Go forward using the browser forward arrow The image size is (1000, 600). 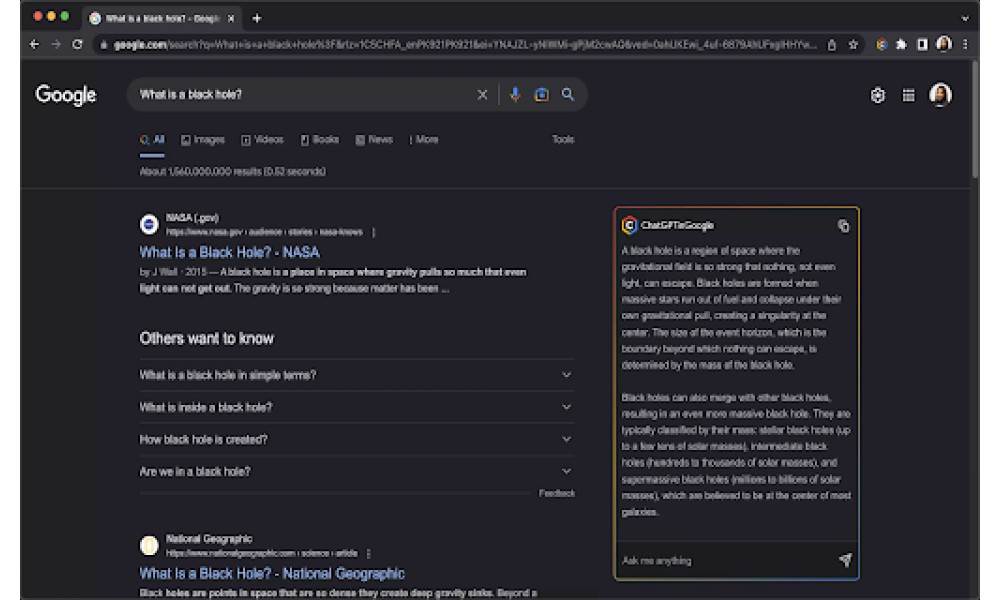point(56,45)
